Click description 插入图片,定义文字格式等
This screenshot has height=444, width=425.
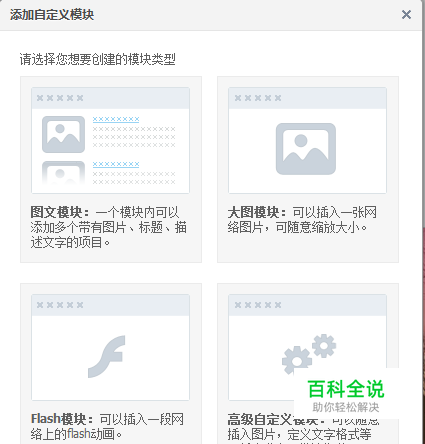pos(299,434)
